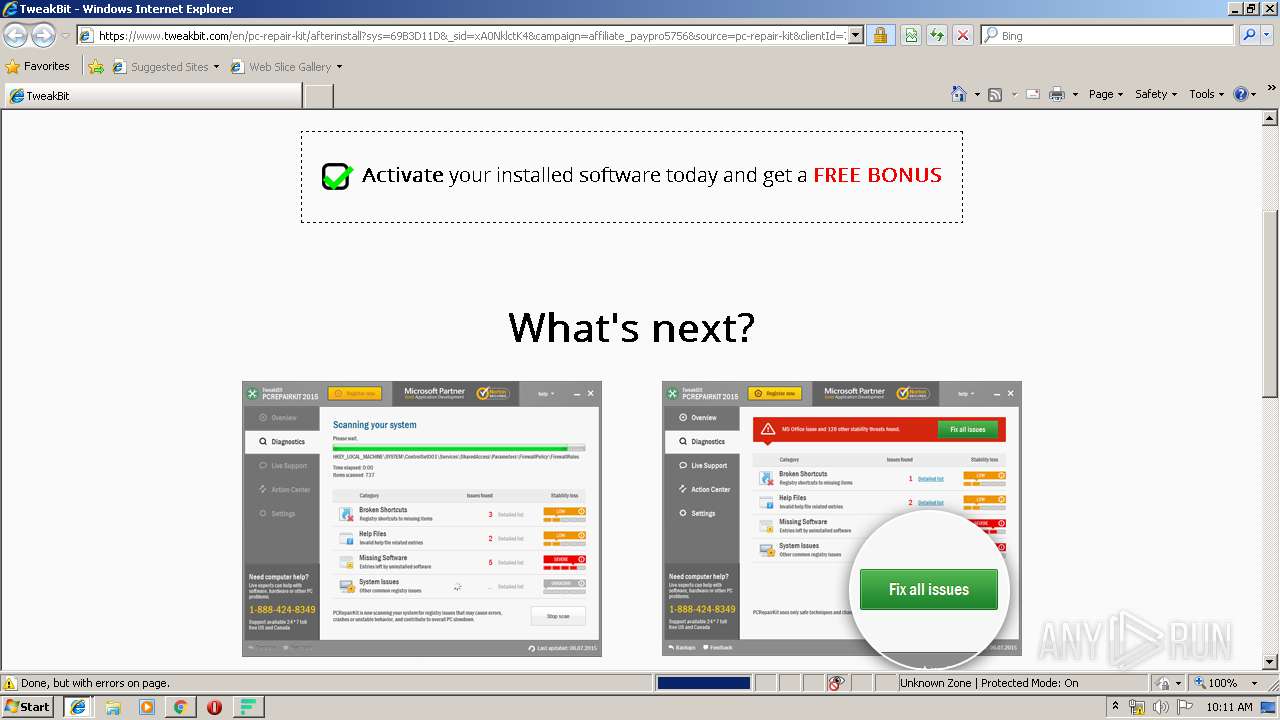Screen dimensions: 1280x720
Task: Click the Fix all issues button
Action: tap(928, 589)
